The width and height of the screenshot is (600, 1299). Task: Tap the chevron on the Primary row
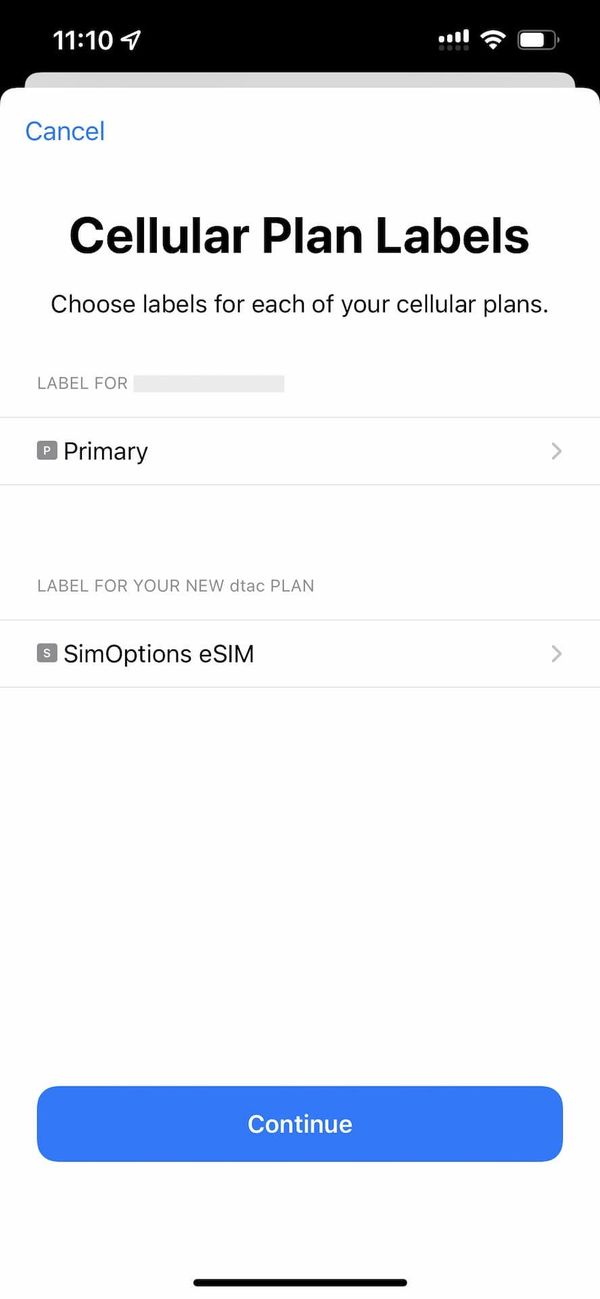(556, 450)
